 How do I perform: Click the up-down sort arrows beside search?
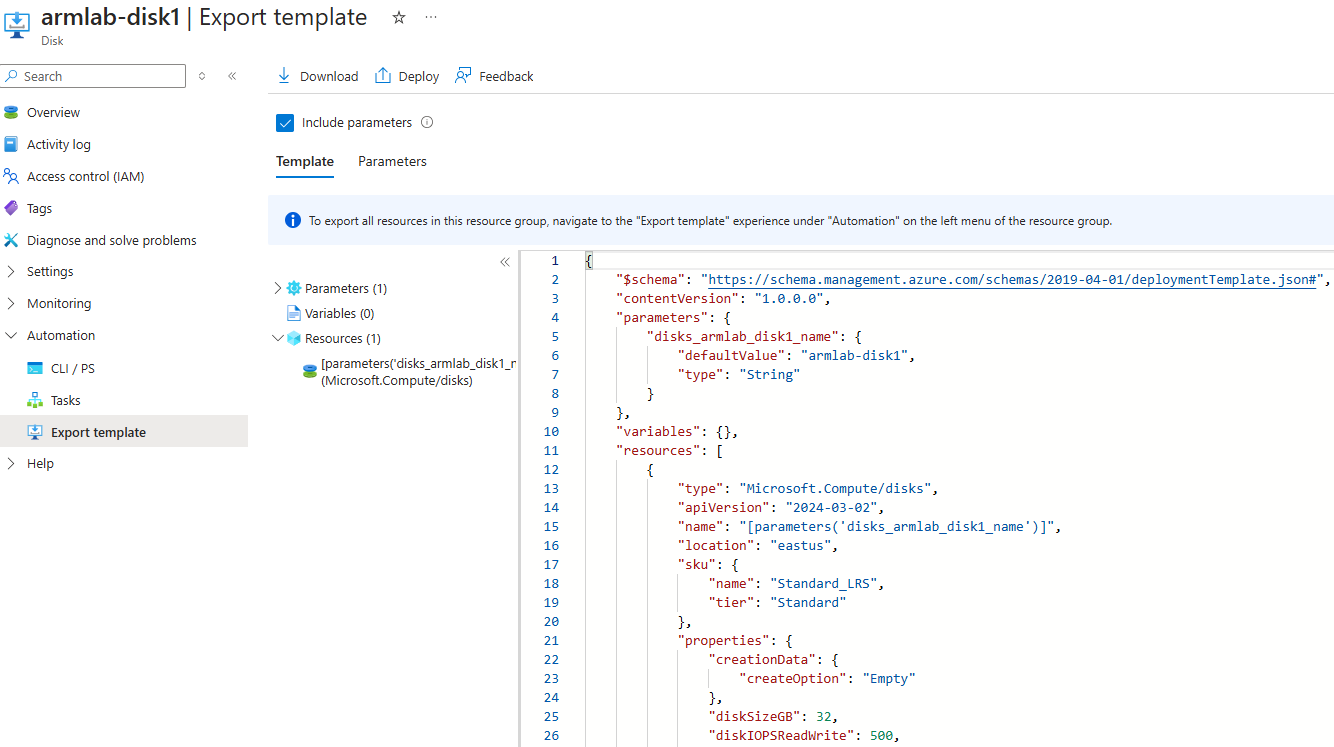point(202,76)
